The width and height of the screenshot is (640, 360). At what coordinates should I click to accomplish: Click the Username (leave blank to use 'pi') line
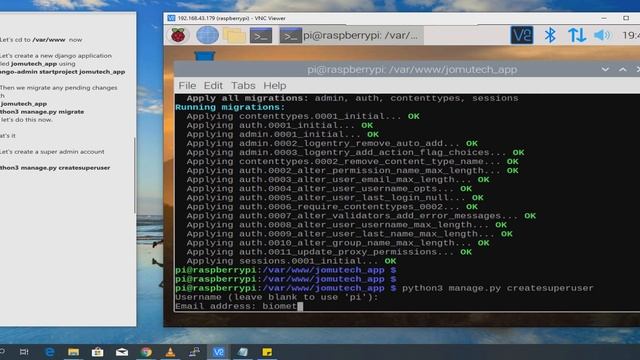click(277, 297)
